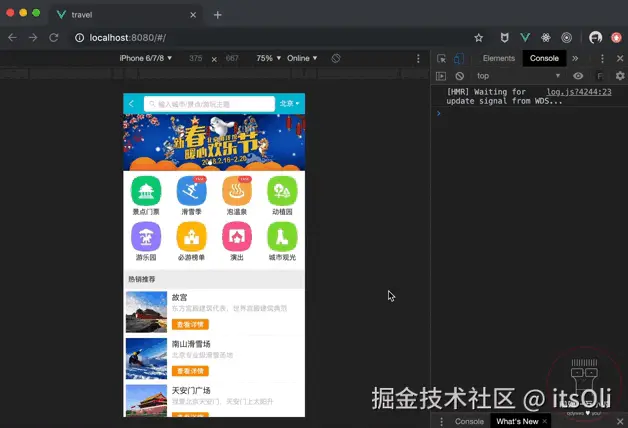Open the 南山滑雪场 thumbnail image
The height and width of the screenshot is (428, 628).
tap(146, 358)
